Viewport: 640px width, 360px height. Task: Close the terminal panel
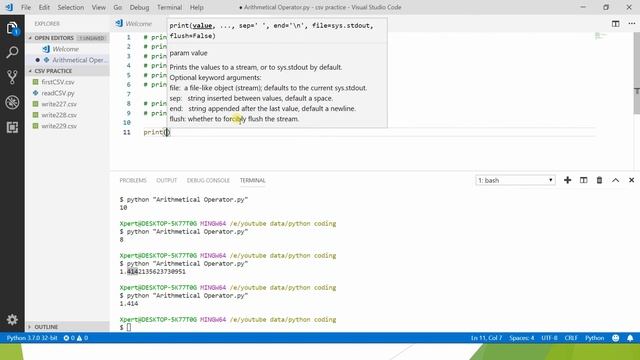click(631, 180)
